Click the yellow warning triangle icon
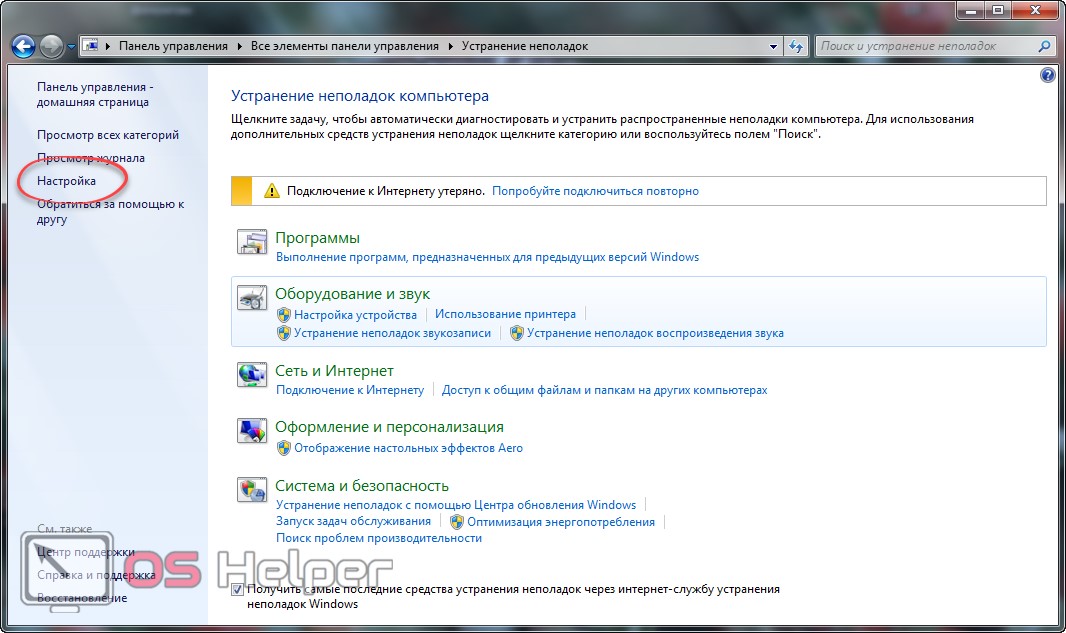Viewport: 1066px width, 633px height. pos(271,191)
